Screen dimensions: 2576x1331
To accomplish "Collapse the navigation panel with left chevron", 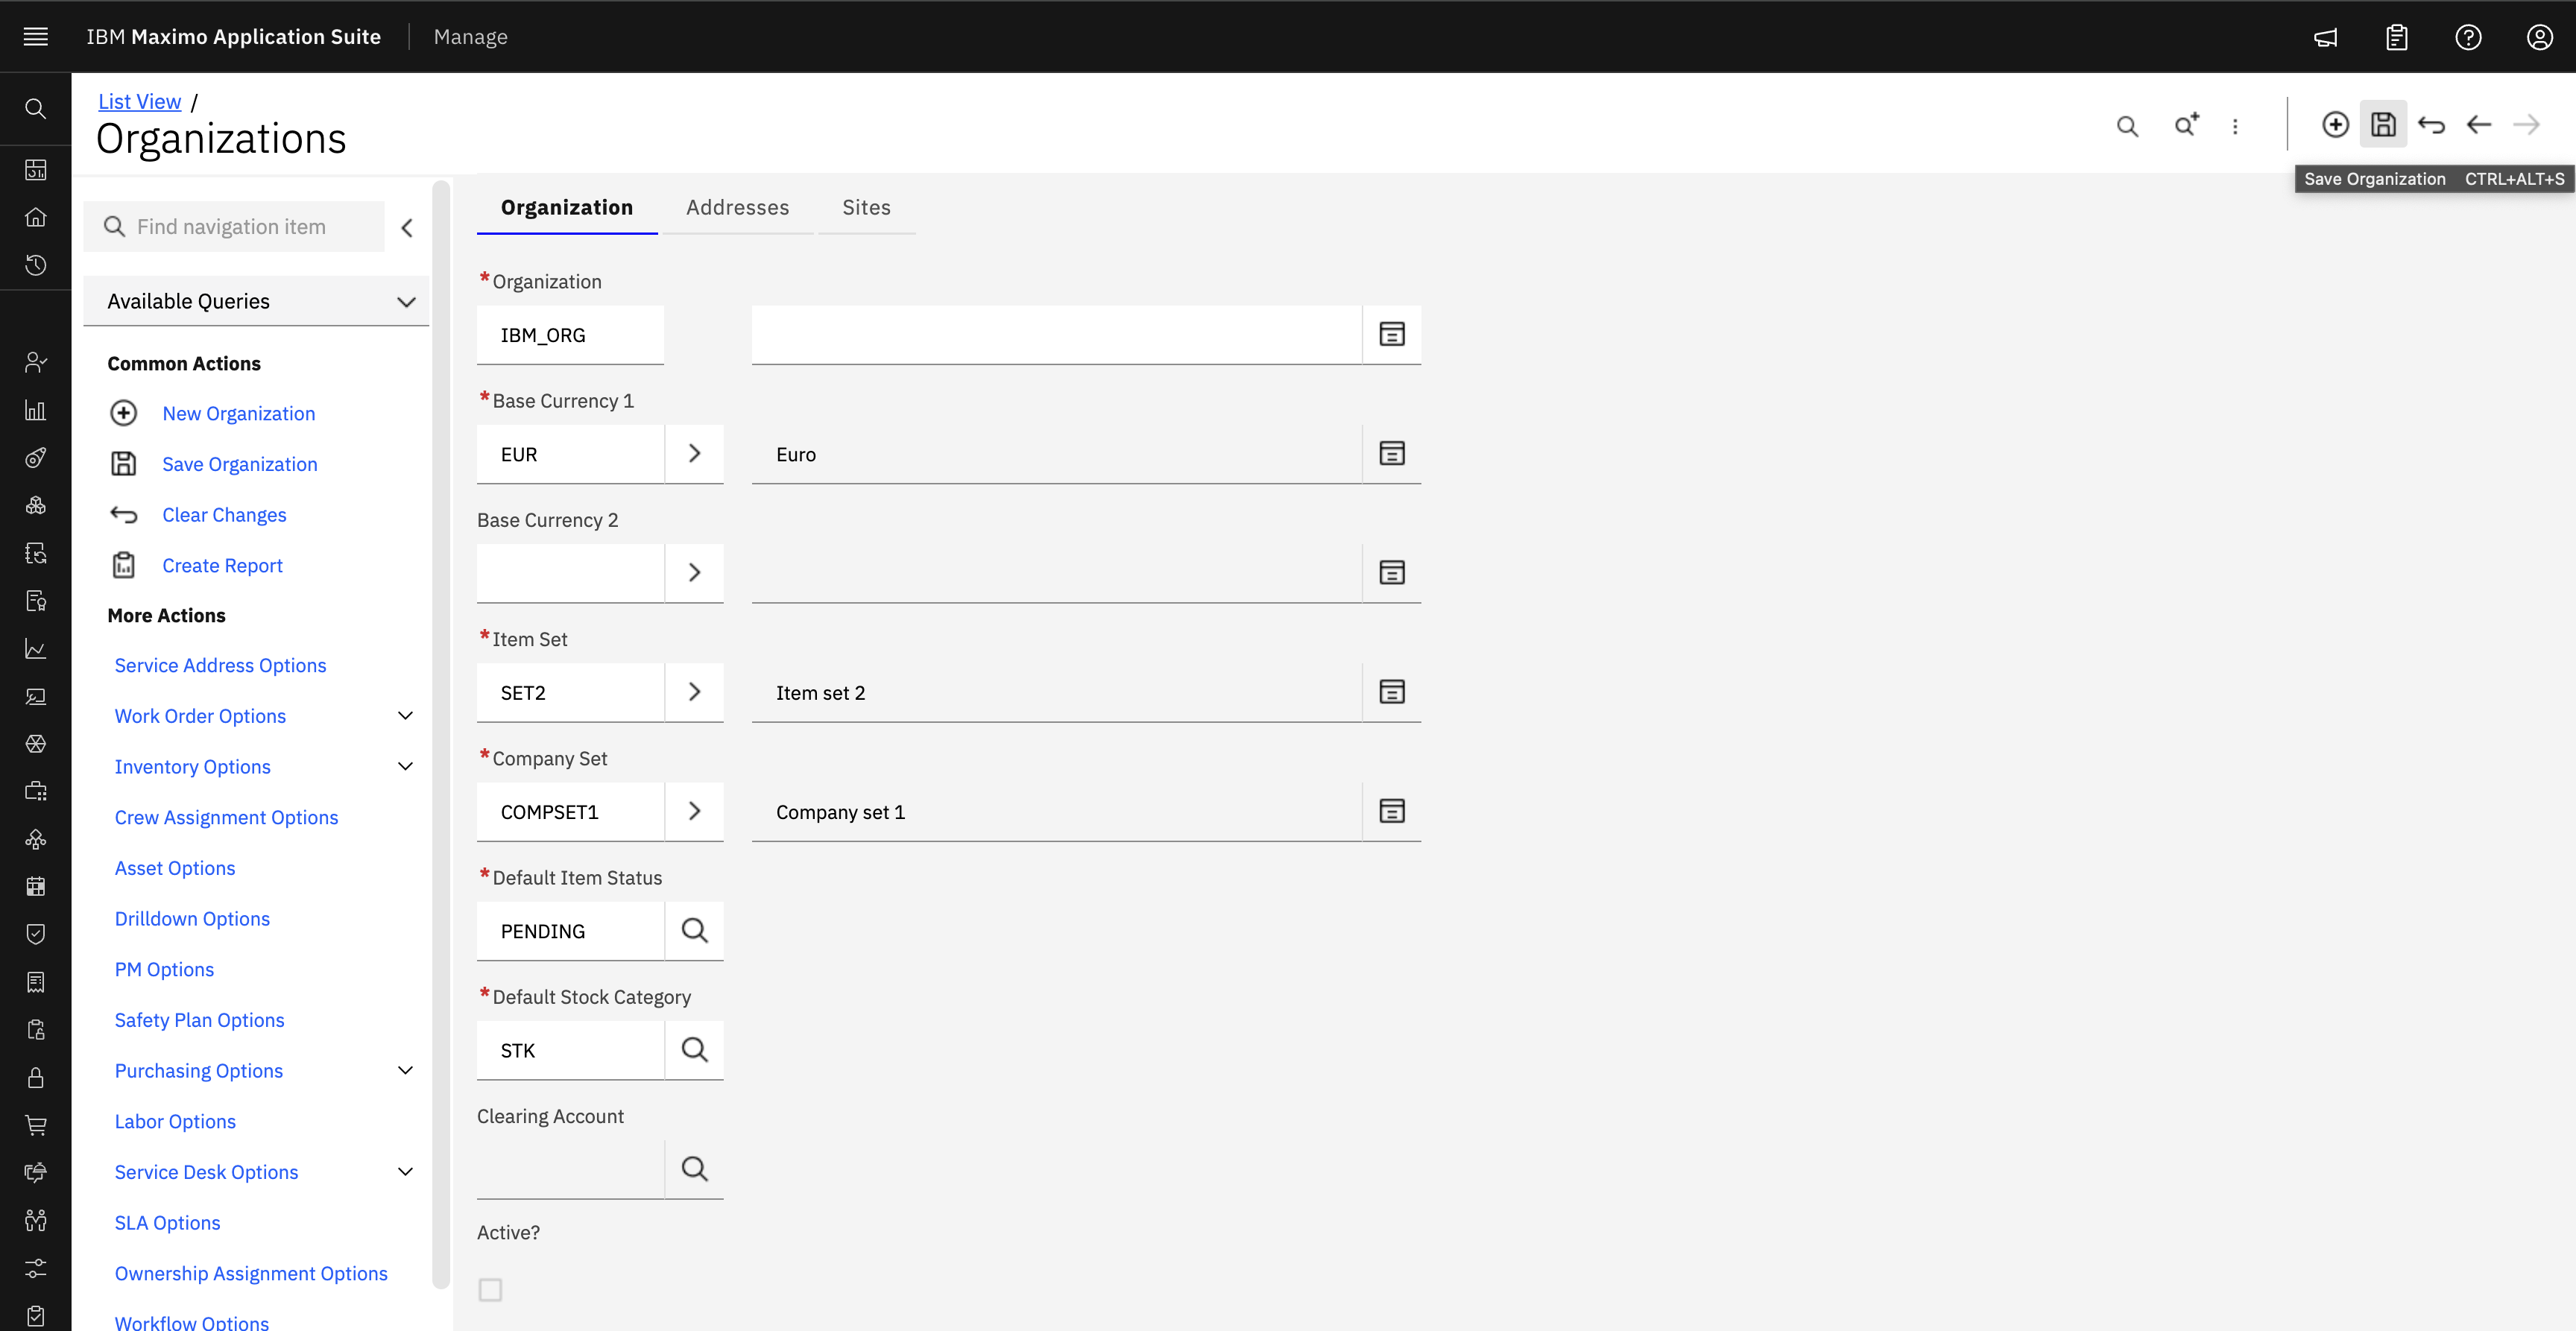I will pyautogui.click(x=407, y=227).
